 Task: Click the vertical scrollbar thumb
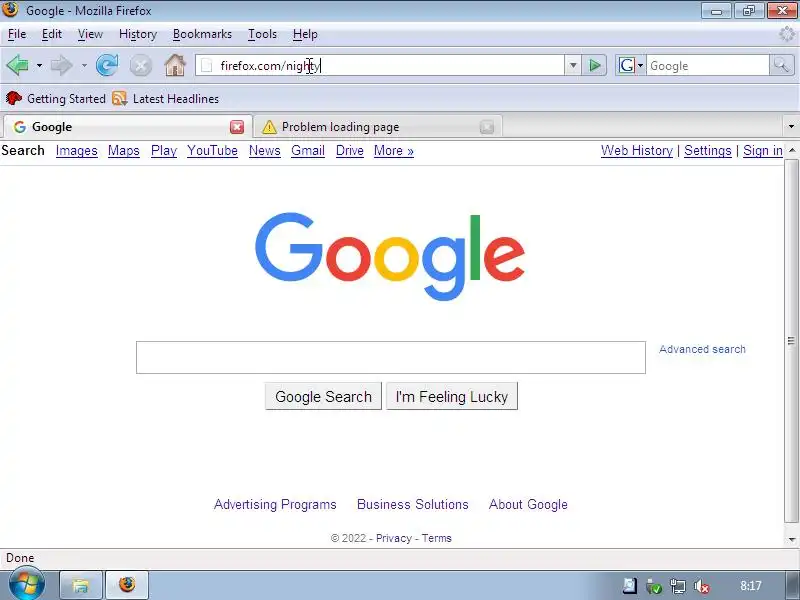(x=791, y=341)
